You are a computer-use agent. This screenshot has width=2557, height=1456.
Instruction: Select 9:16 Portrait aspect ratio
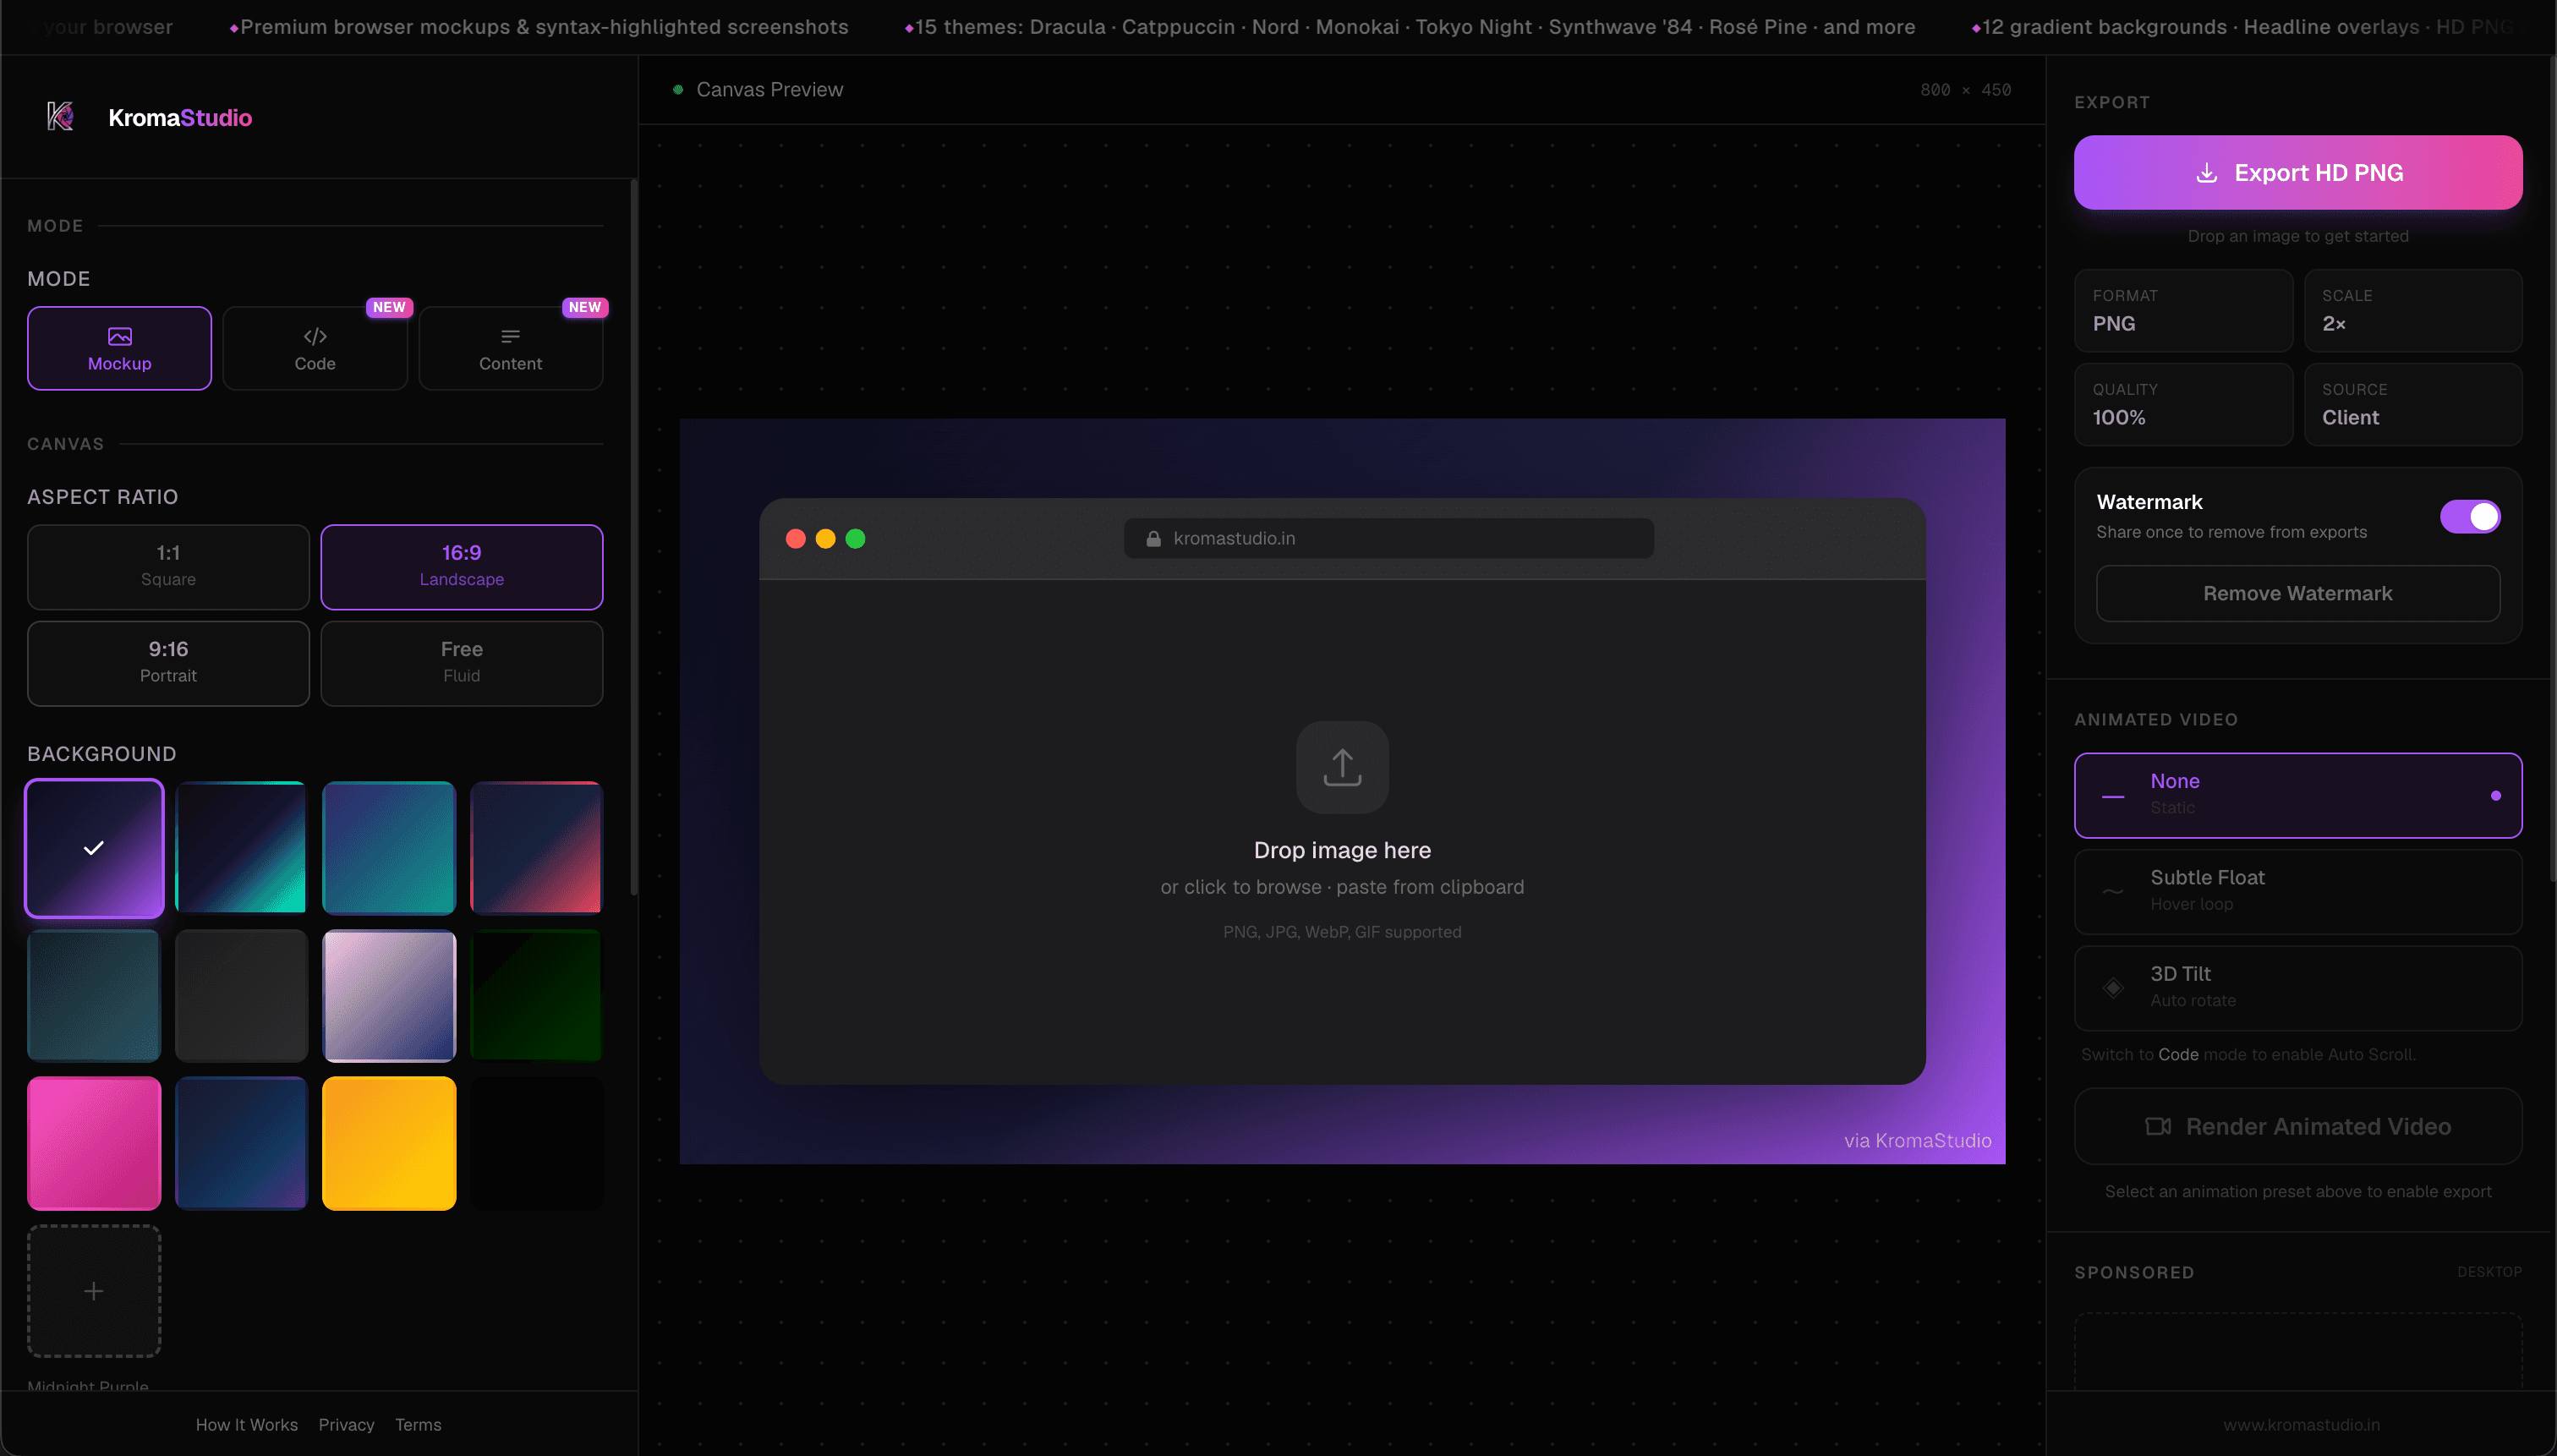pos(168,663)
